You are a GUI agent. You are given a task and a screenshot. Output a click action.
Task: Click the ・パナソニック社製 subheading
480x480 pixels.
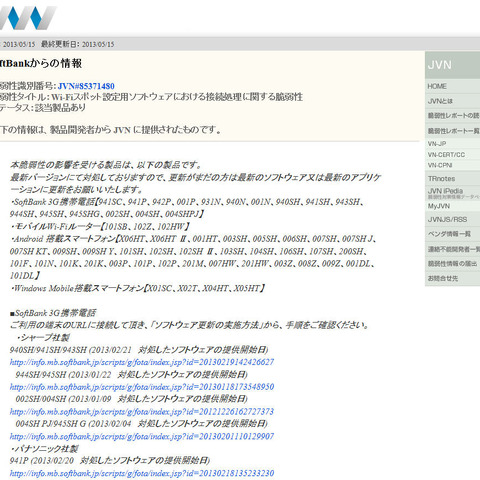(44, 449)
